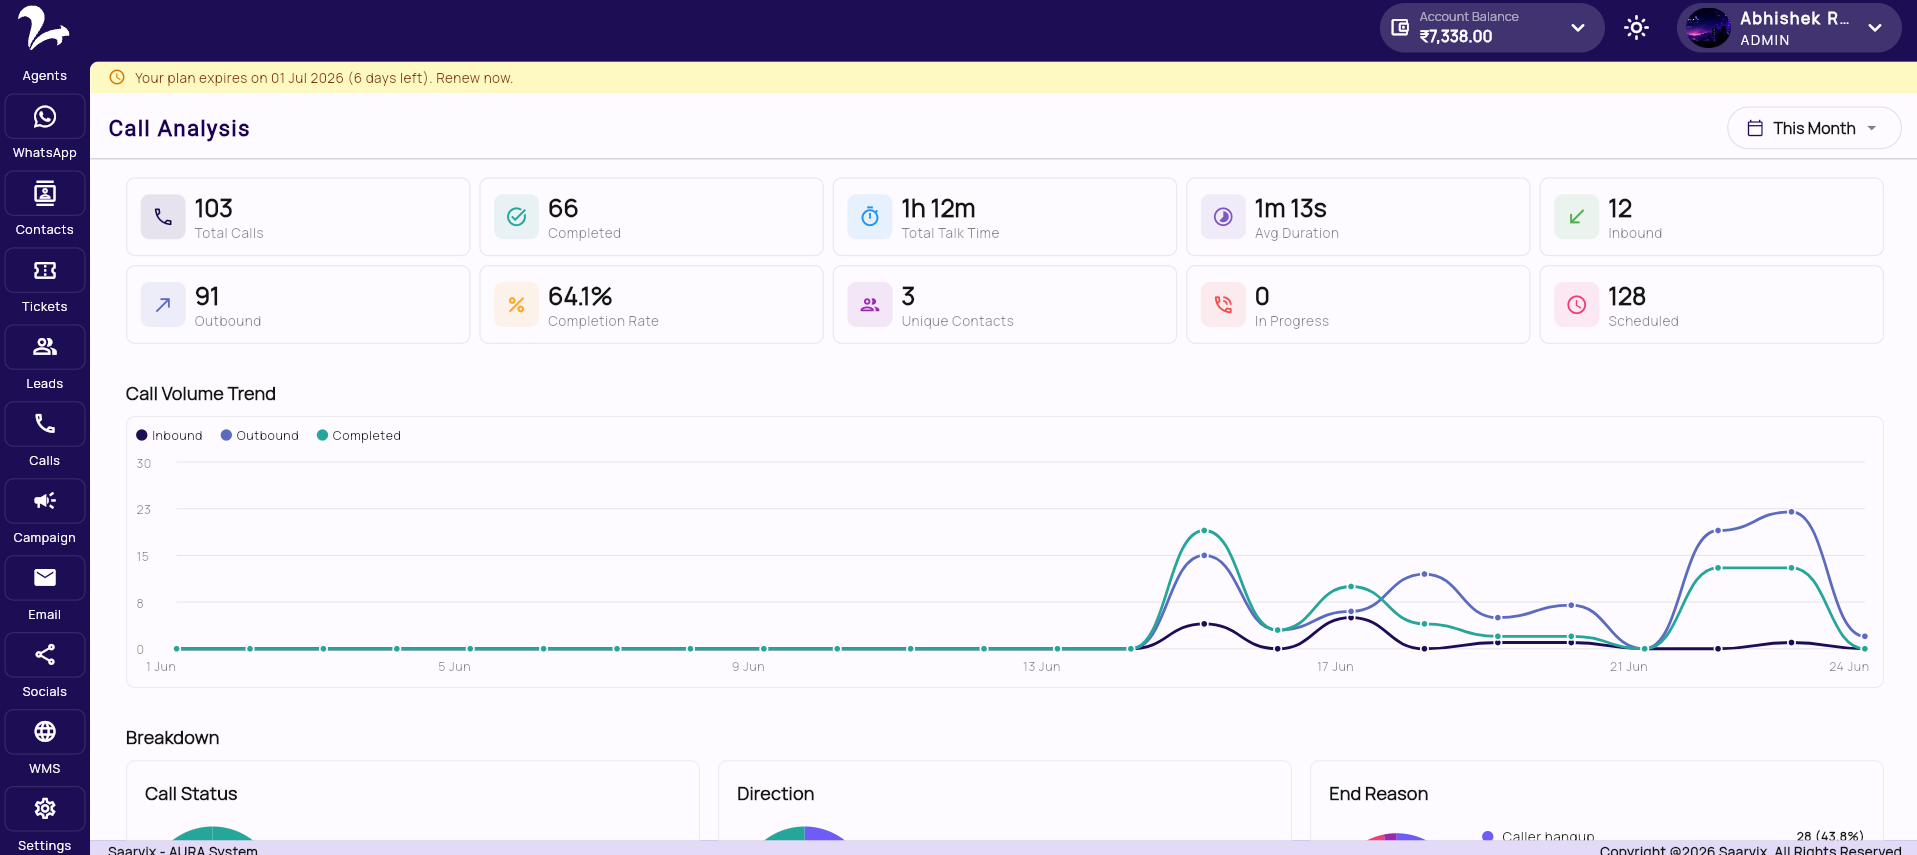Click the 1h 12m talk time value
The width and height of the screenshot is (1917, 855).
tap(938, 208)
